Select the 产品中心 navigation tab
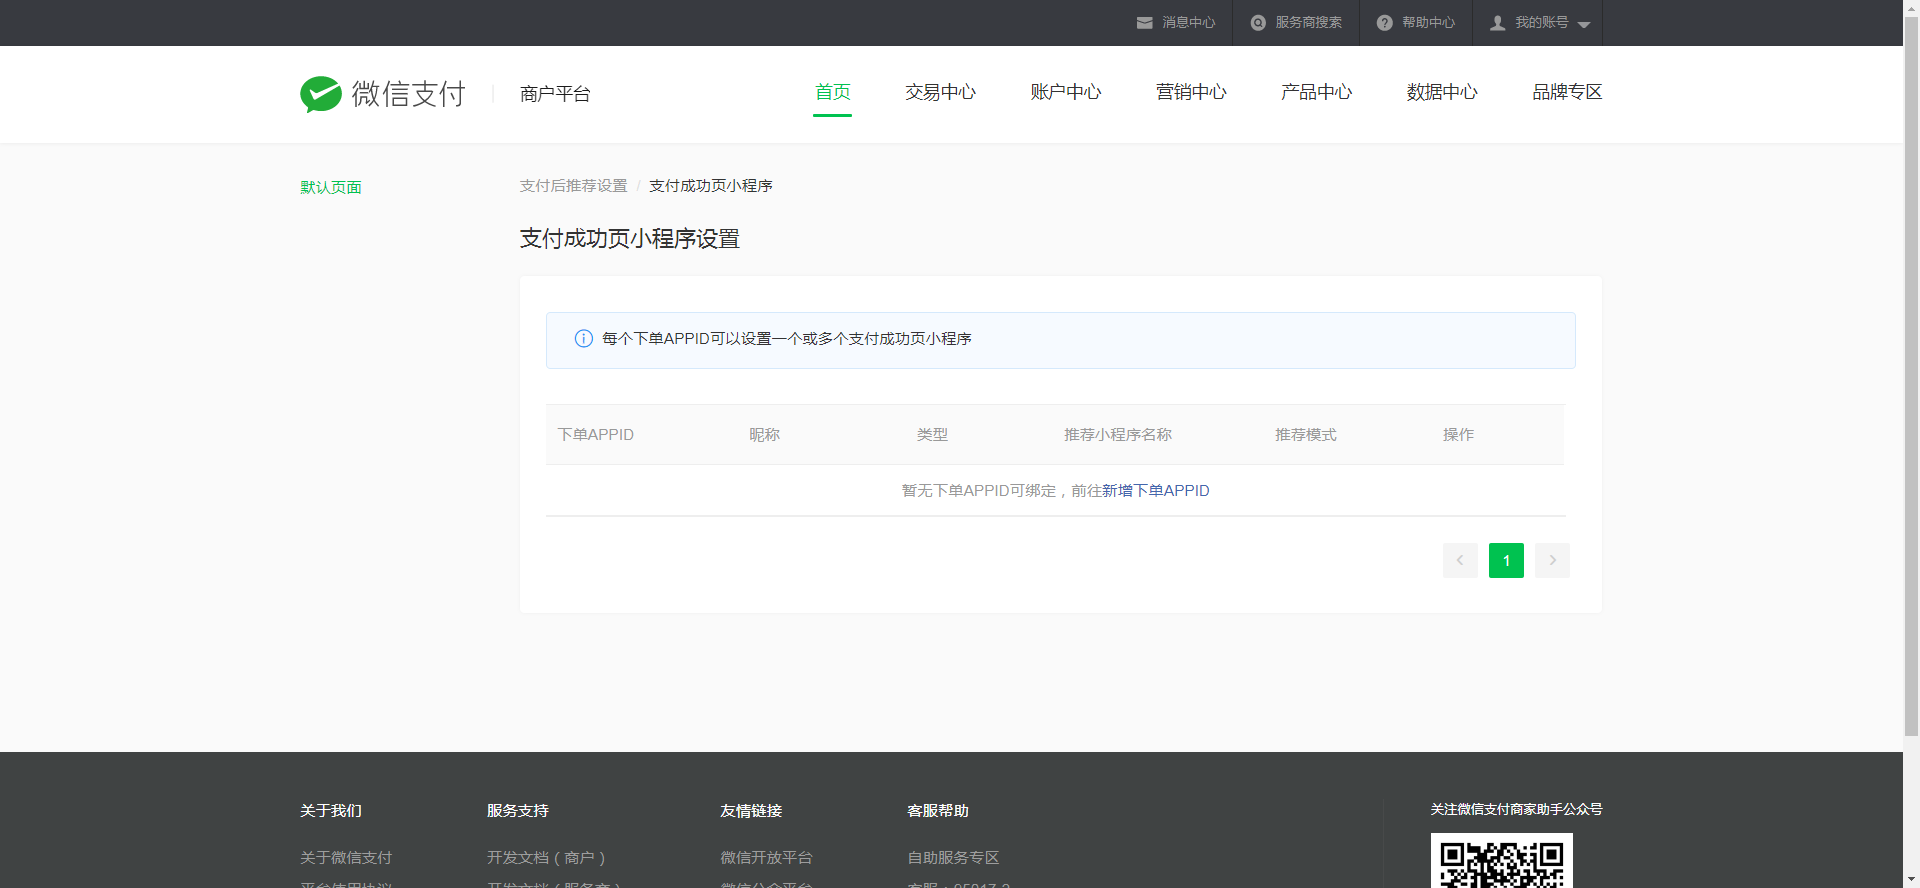 1316,92
